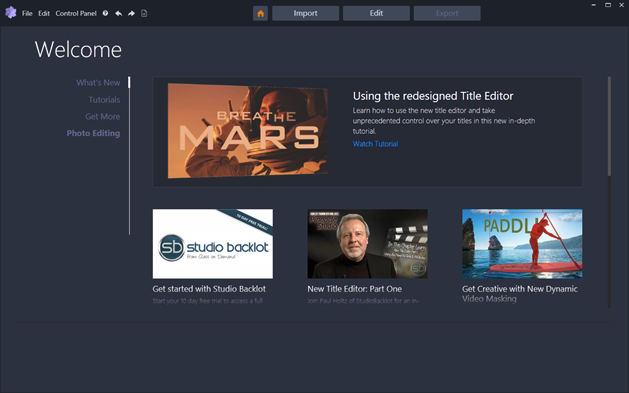Click 'Get Creative with New Dynamic' title
This screenshot has width=629, height=393.
click(x=519, y=289)
